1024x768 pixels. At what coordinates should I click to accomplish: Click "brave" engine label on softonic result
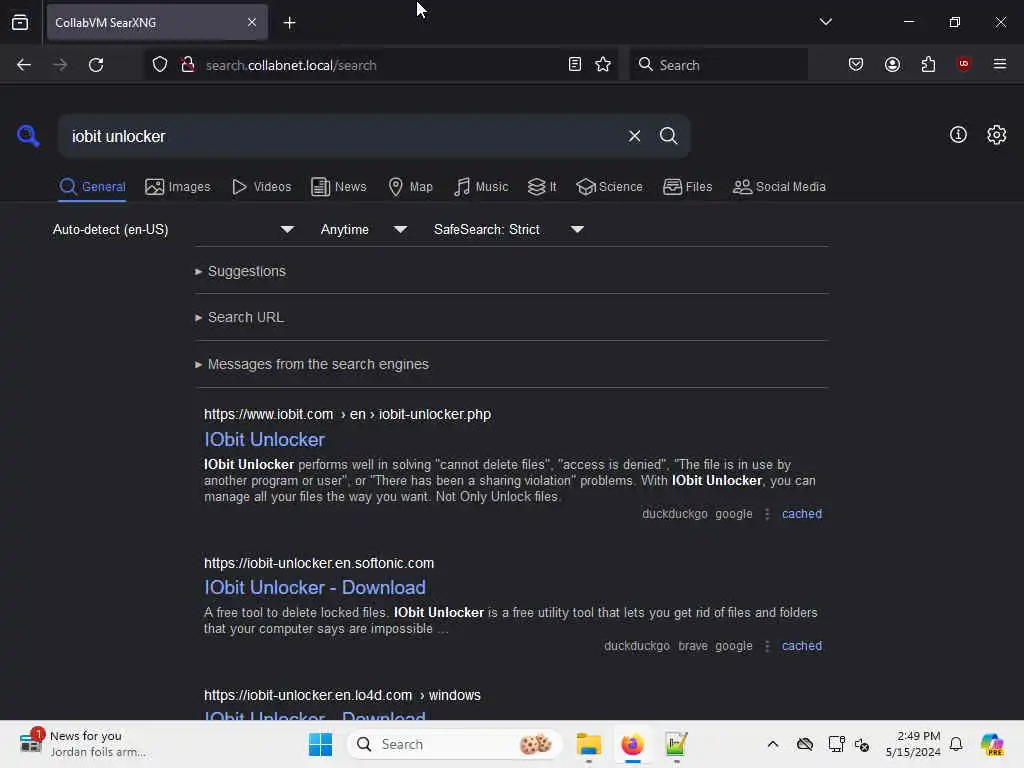tap(693, 646)
